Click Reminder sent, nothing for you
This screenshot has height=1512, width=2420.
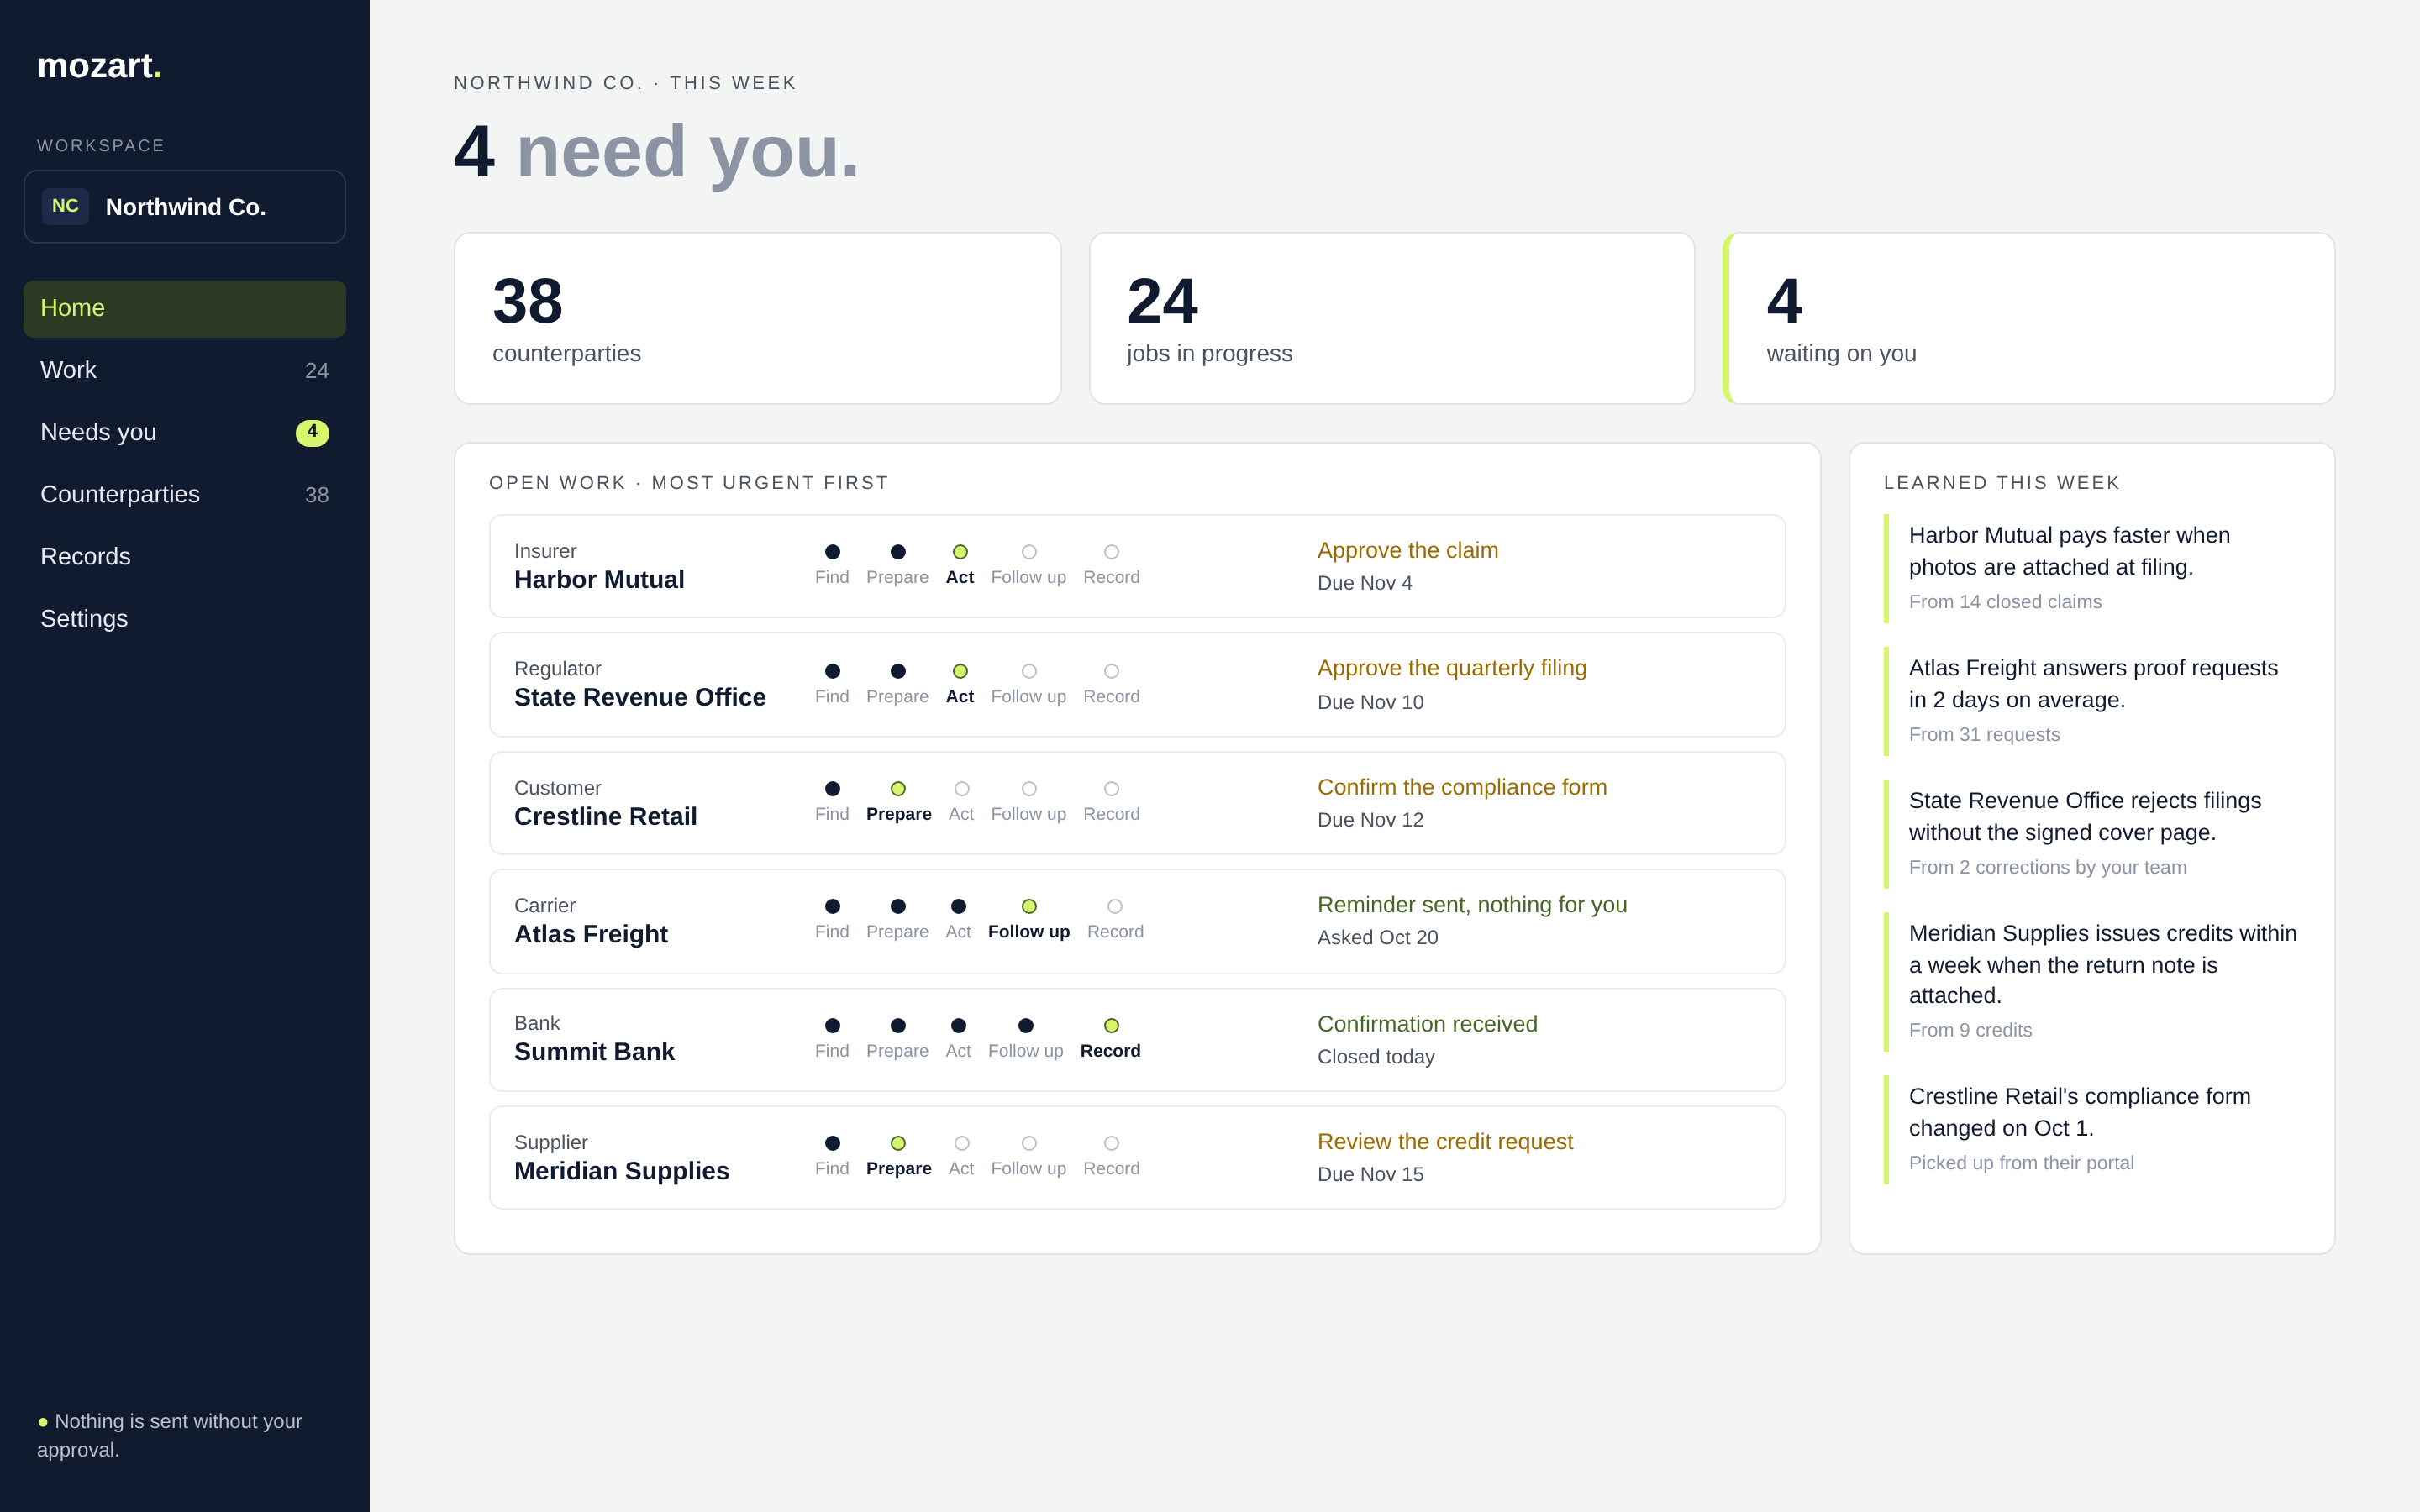pyautogui.click(x=1472, y=905)
